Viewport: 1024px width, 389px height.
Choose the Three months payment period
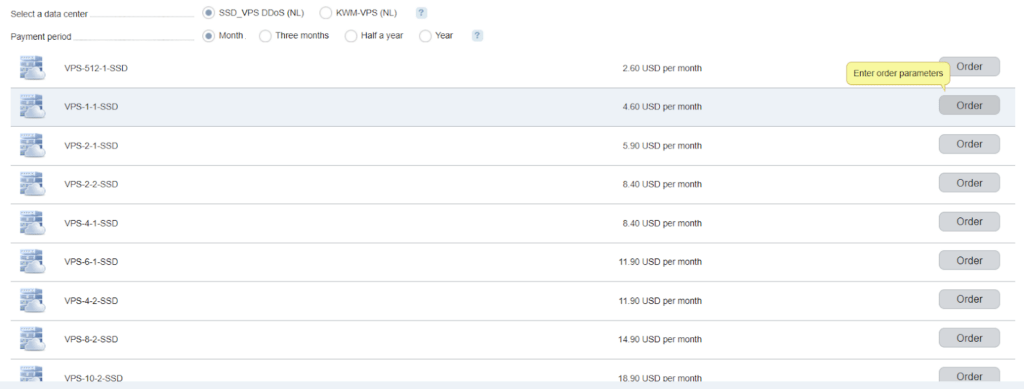(265, 36)
